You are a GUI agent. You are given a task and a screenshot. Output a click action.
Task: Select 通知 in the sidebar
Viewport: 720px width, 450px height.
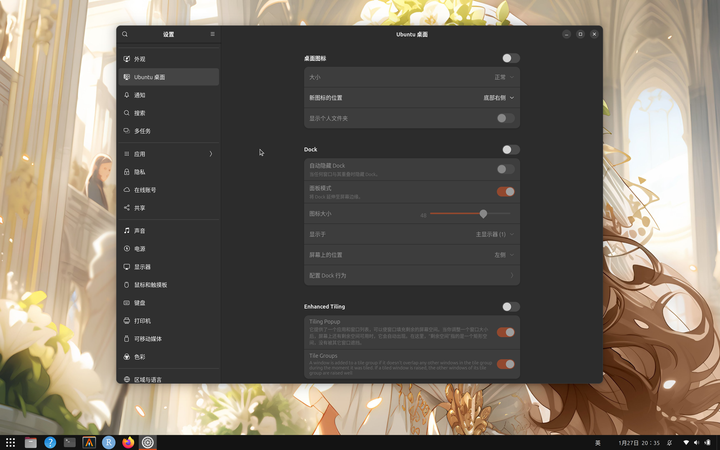click(169, 95)
